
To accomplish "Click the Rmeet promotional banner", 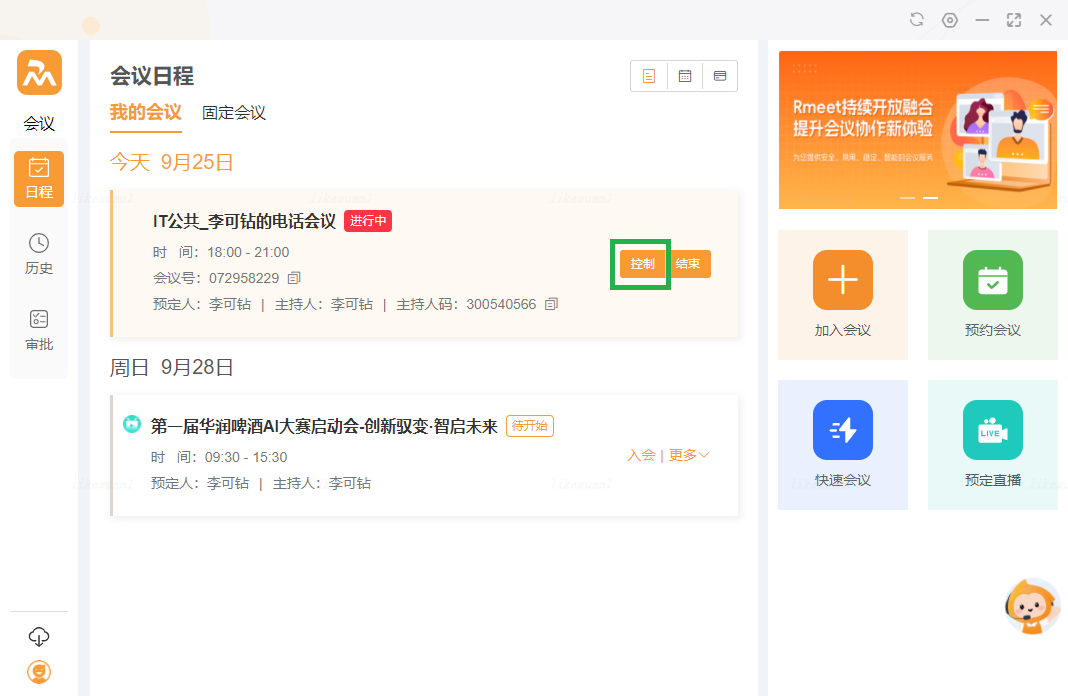I will point(917,130).
